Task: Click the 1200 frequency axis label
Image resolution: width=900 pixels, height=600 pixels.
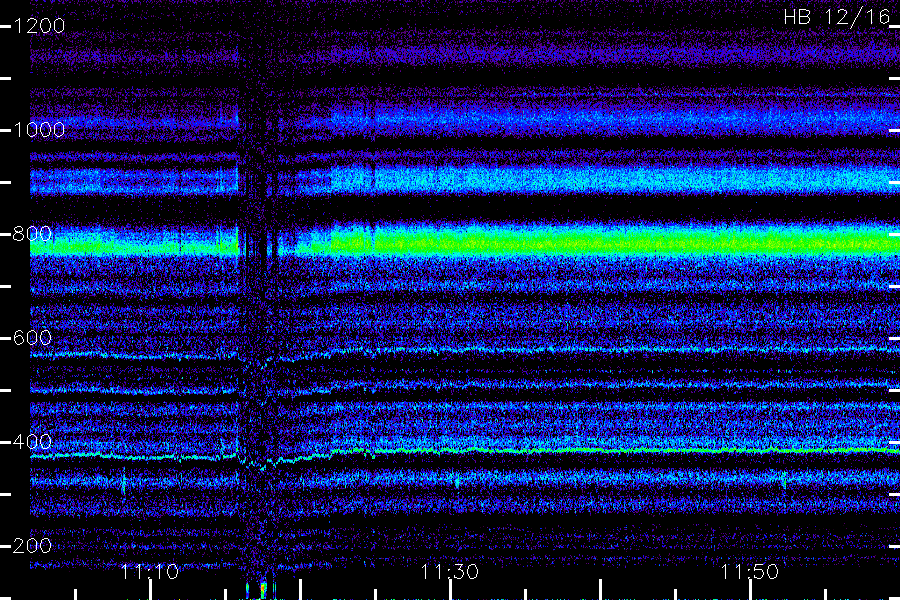Action: [x=39, y=26]
